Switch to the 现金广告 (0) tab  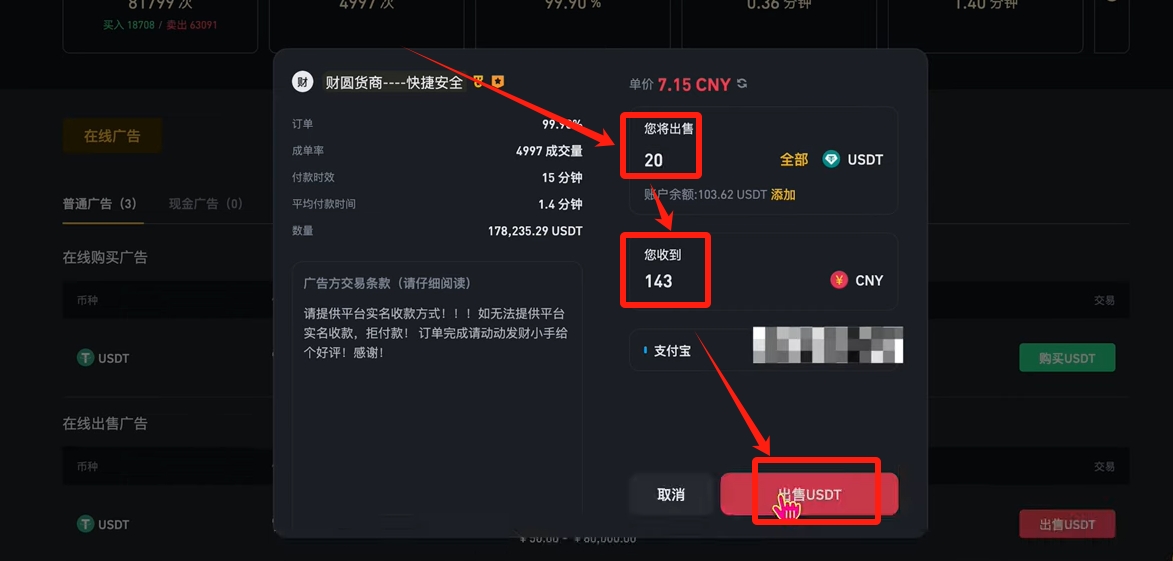[206, 203]
